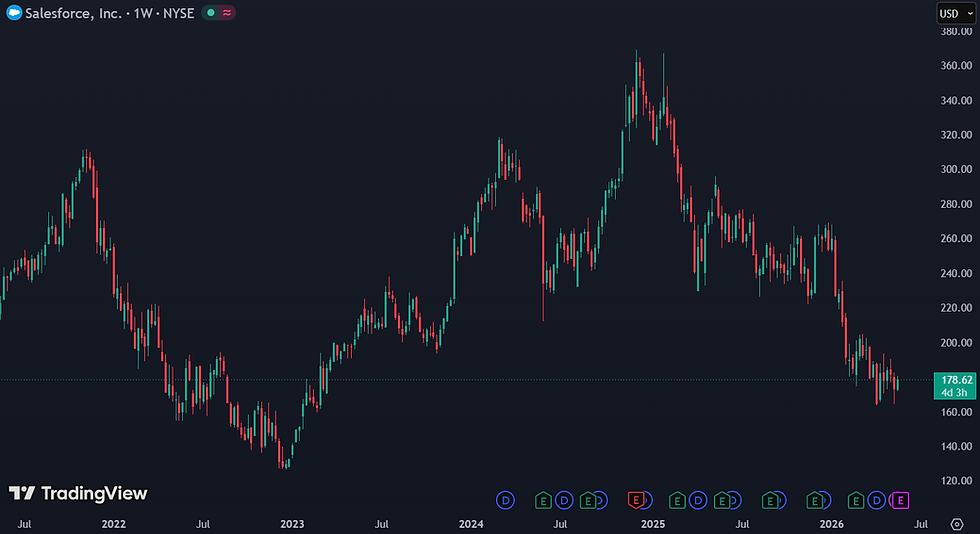The height and width of the screenshot is (534, 980).
Task: Click the 120.00 price axis label
Action: point(956,481)
